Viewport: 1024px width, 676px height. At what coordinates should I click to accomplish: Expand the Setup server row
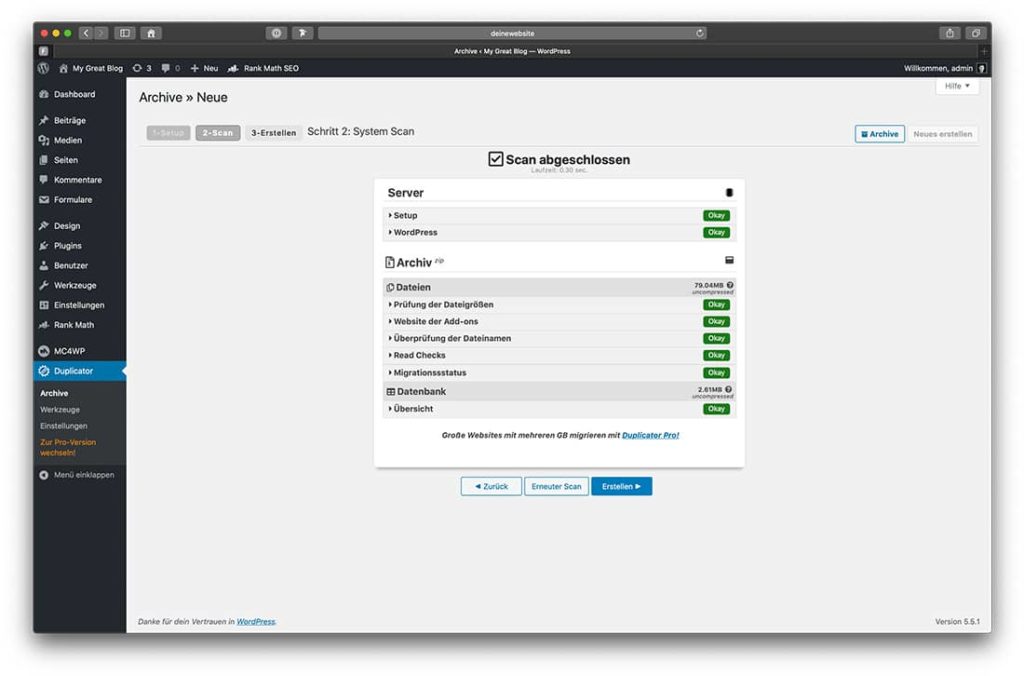pyautogui.click(x=559, y=216)
